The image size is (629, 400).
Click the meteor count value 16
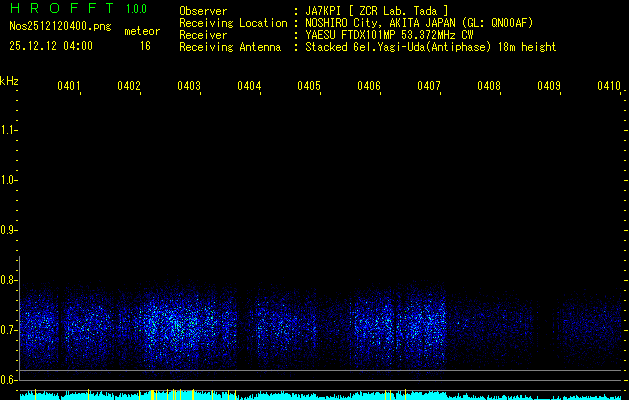(x=145, y=46)
